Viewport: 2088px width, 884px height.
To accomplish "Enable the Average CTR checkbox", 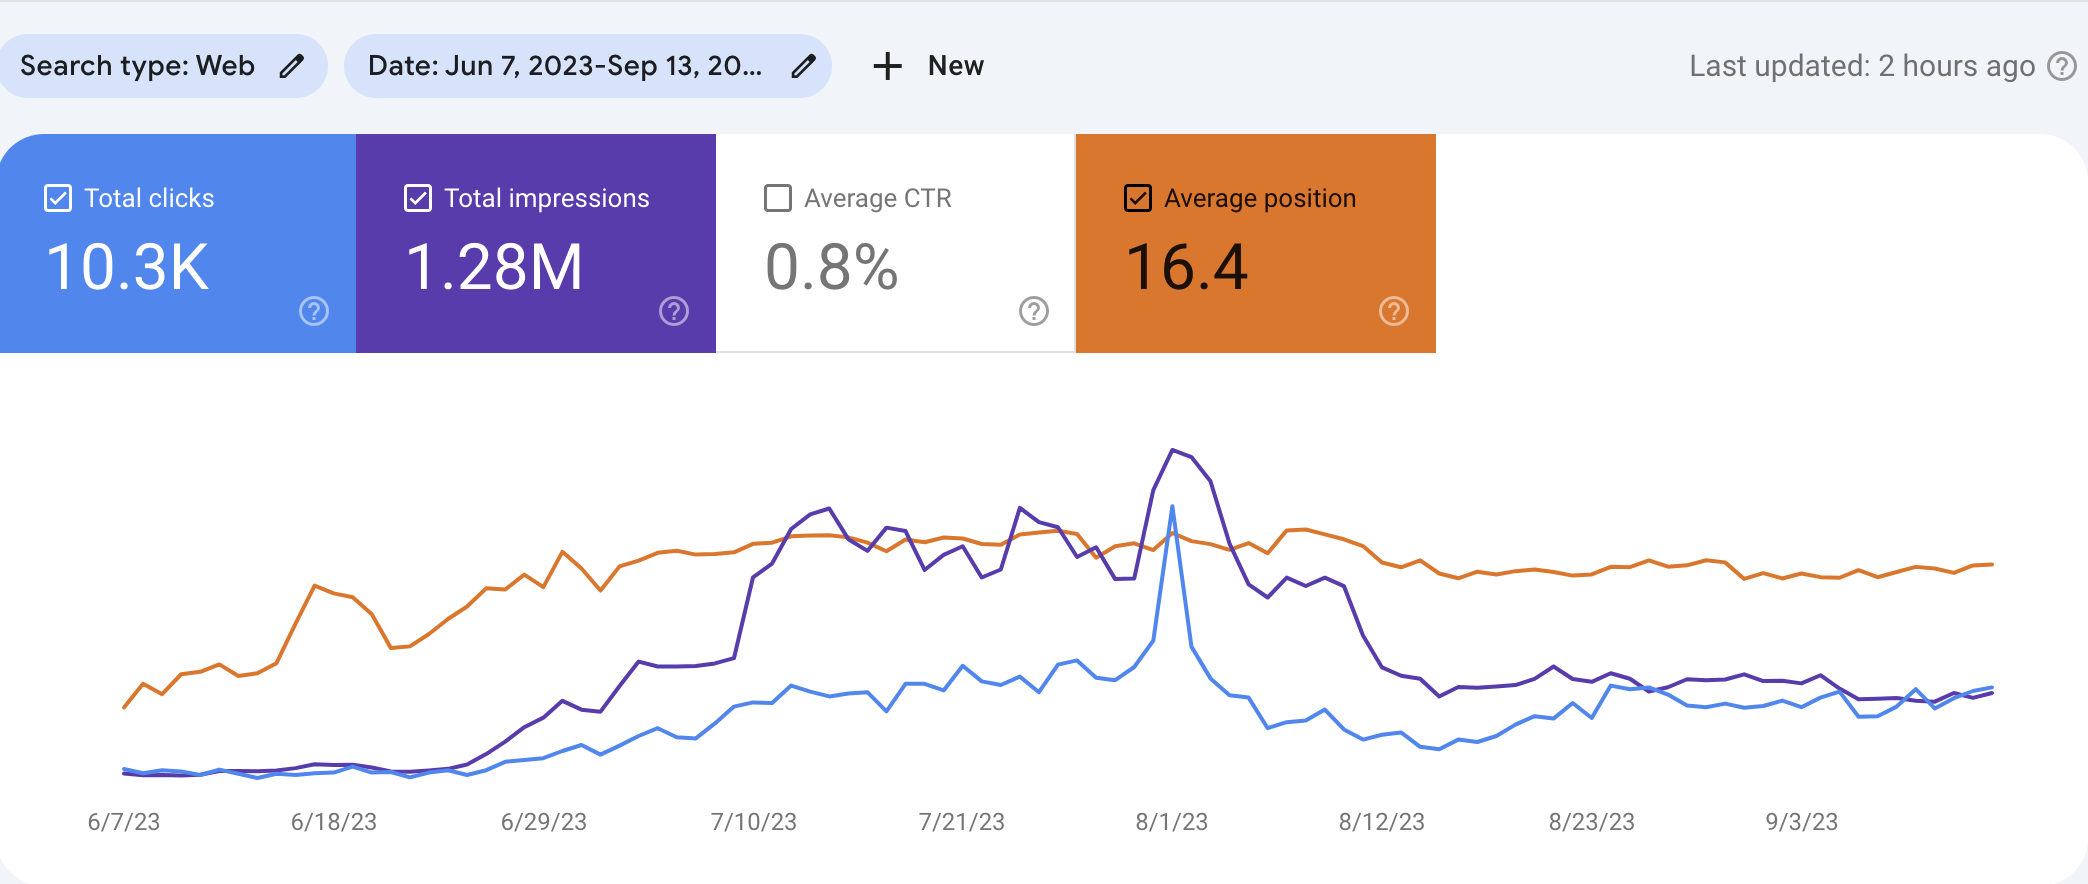I will pos(778,198).
